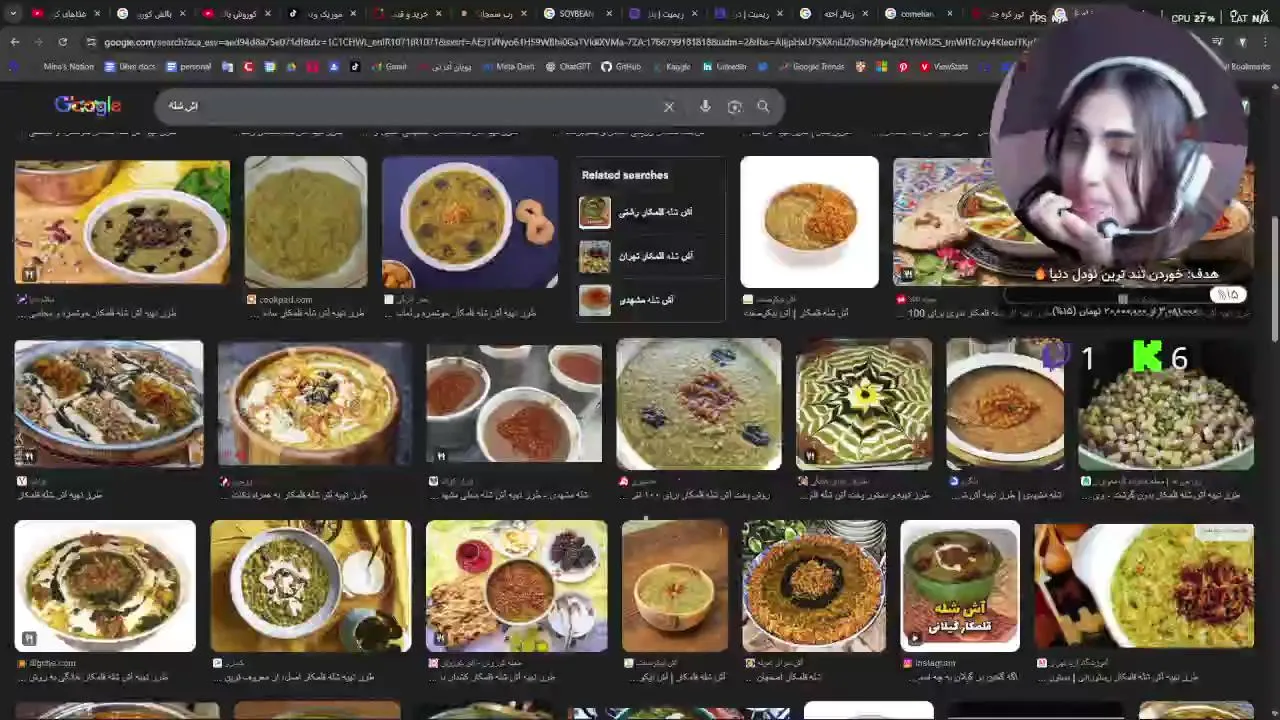Open the ChatGPT bookmark

(x=568, y=67)
